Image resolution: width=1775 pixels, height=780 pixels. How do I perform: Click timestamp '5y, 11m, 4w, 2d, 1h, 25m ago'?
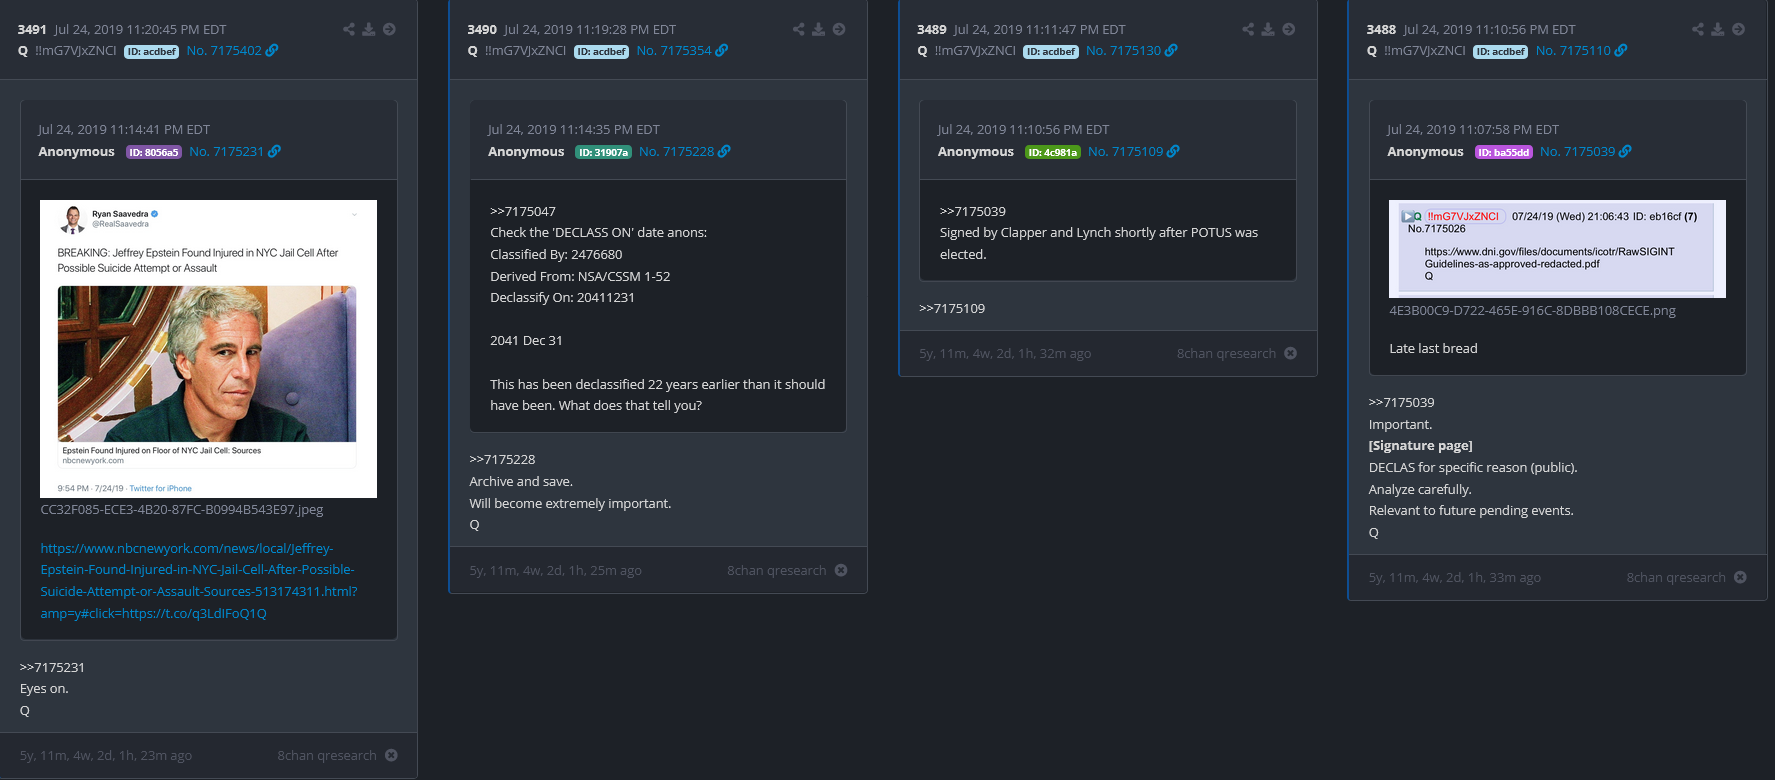pyautogui.click(x=556, y=570)
